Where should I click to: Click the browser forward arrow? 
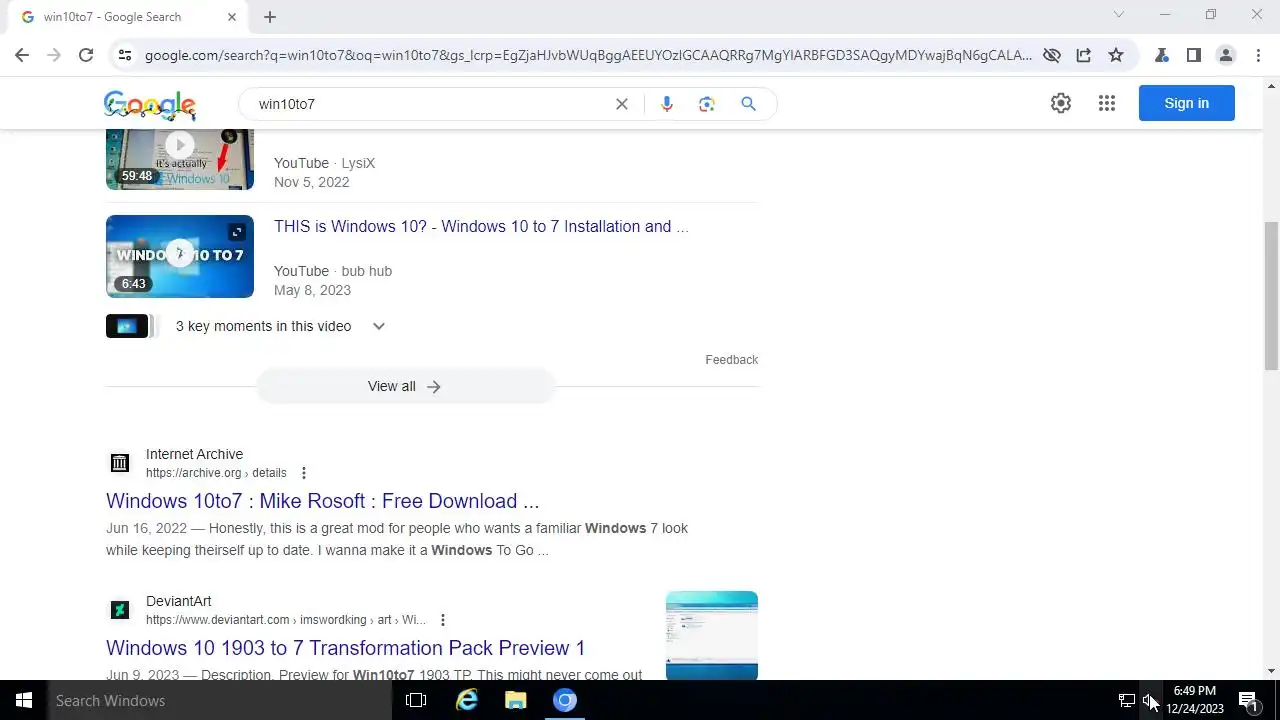pyautogui.click(x=54, y=55)
